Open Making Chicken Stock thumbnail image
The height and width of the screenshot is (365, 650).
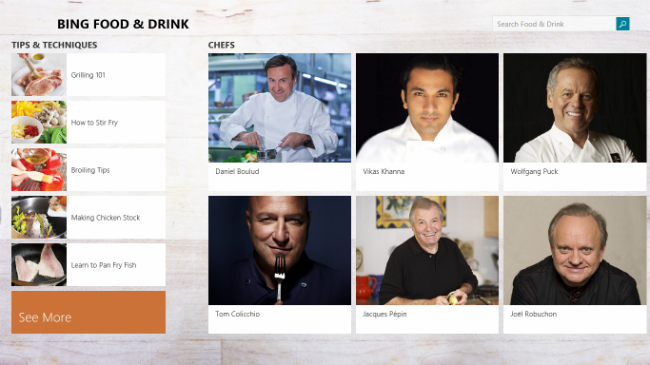click(x=39, y=217)
